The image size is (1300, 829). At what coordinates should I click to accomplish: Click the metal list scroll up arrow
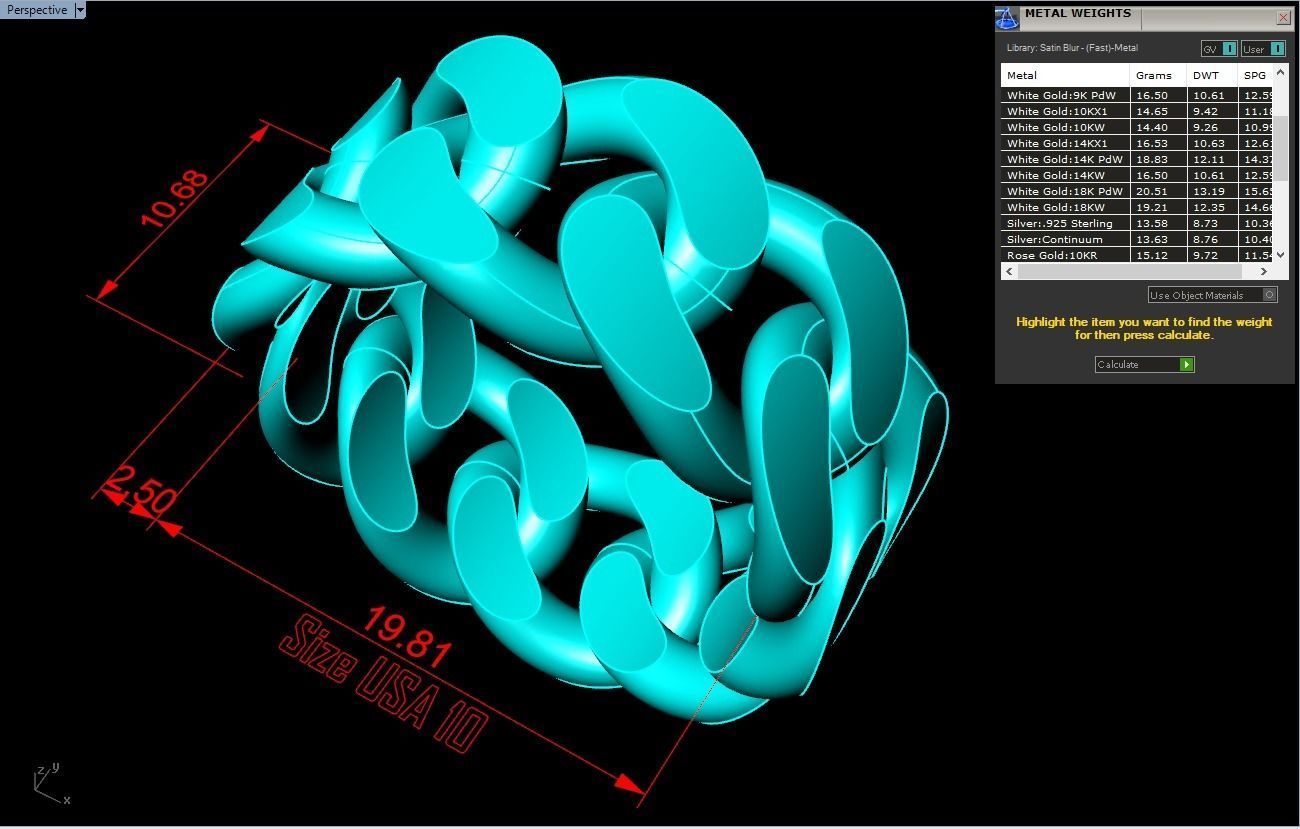click(x=1280, y=72)
